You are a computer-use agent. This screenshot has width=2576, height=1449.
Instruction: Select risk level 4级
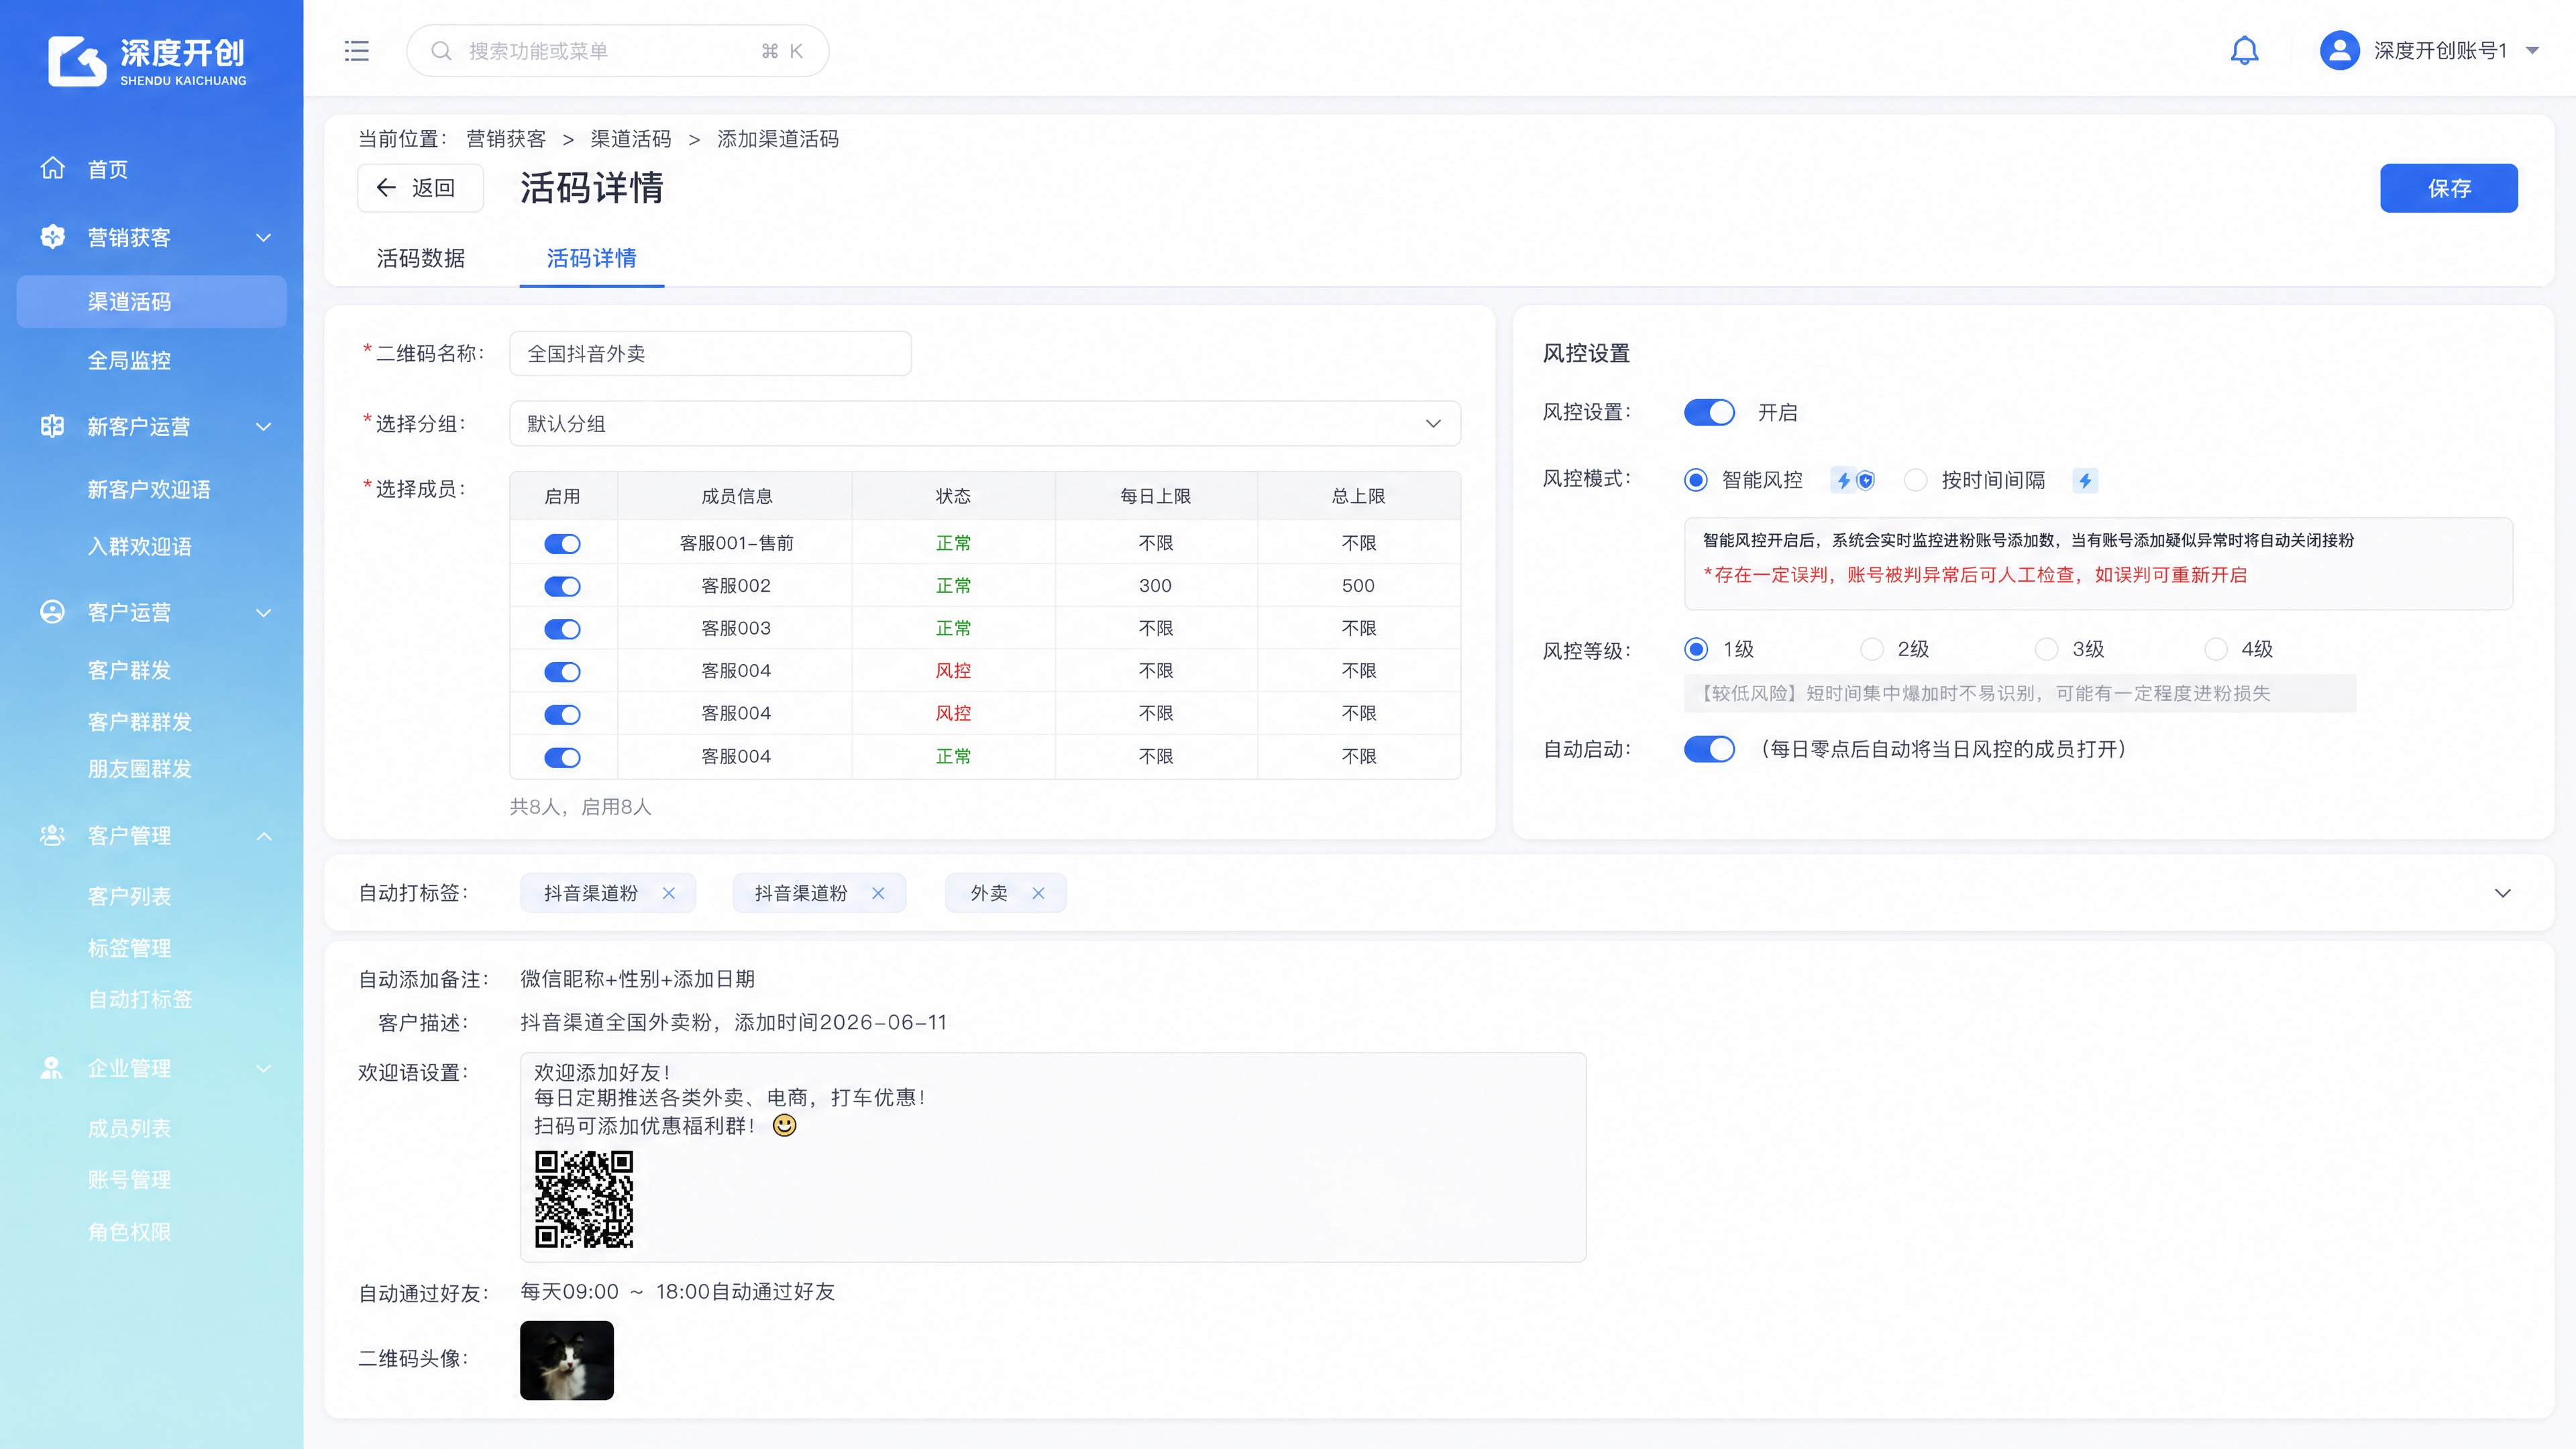(2216, 650)
